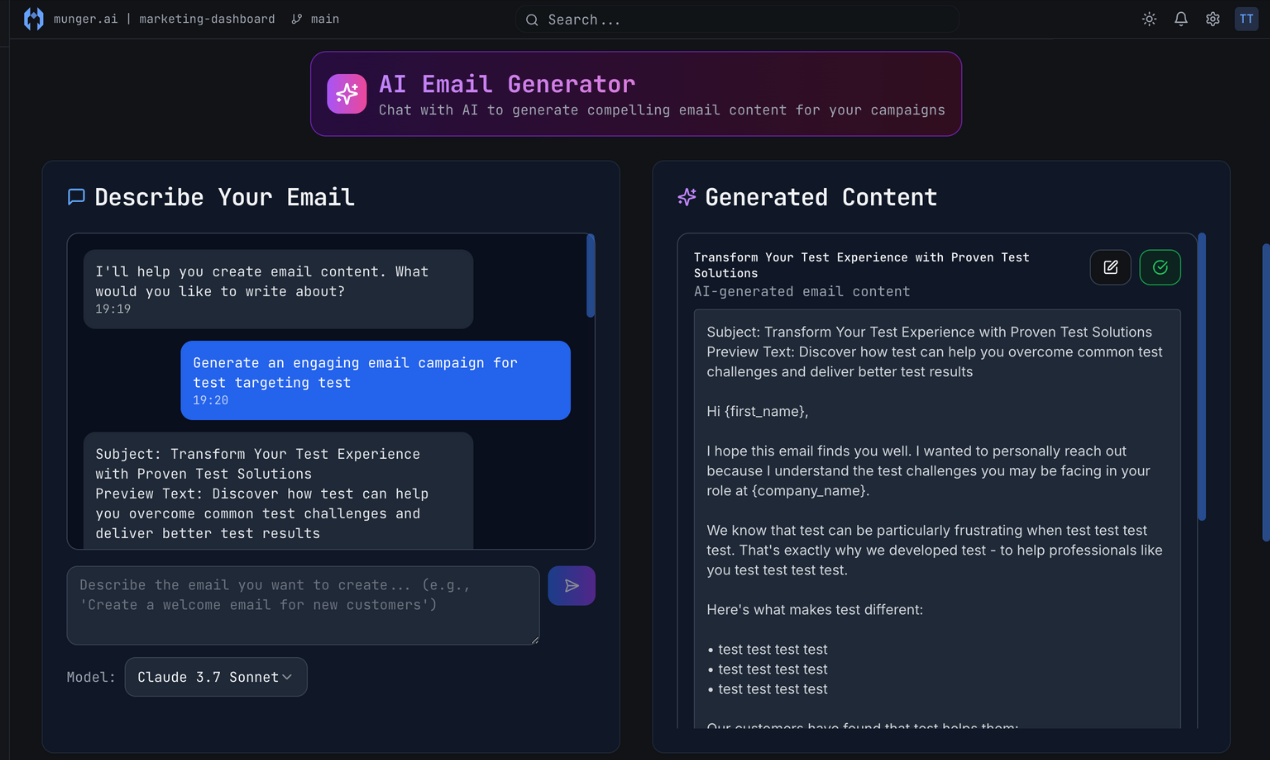Click the blue user prompt message bubble
Screen dimensions: 1270x760
(x=375, y=380)
